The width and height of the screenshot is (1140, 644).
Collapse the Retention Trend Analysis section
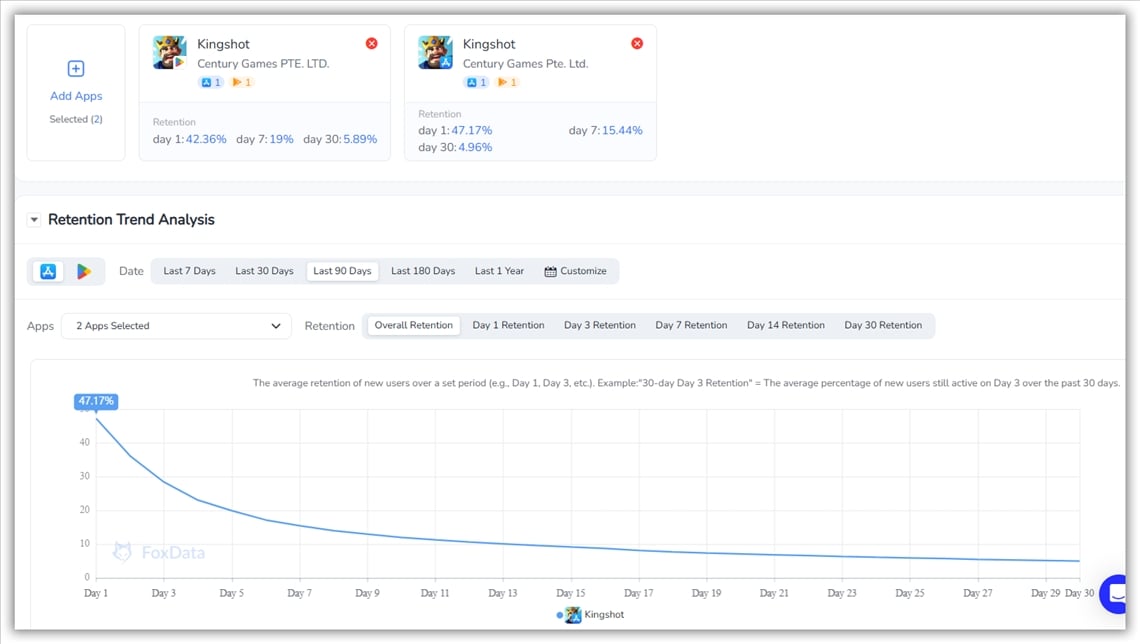point(33,219)
